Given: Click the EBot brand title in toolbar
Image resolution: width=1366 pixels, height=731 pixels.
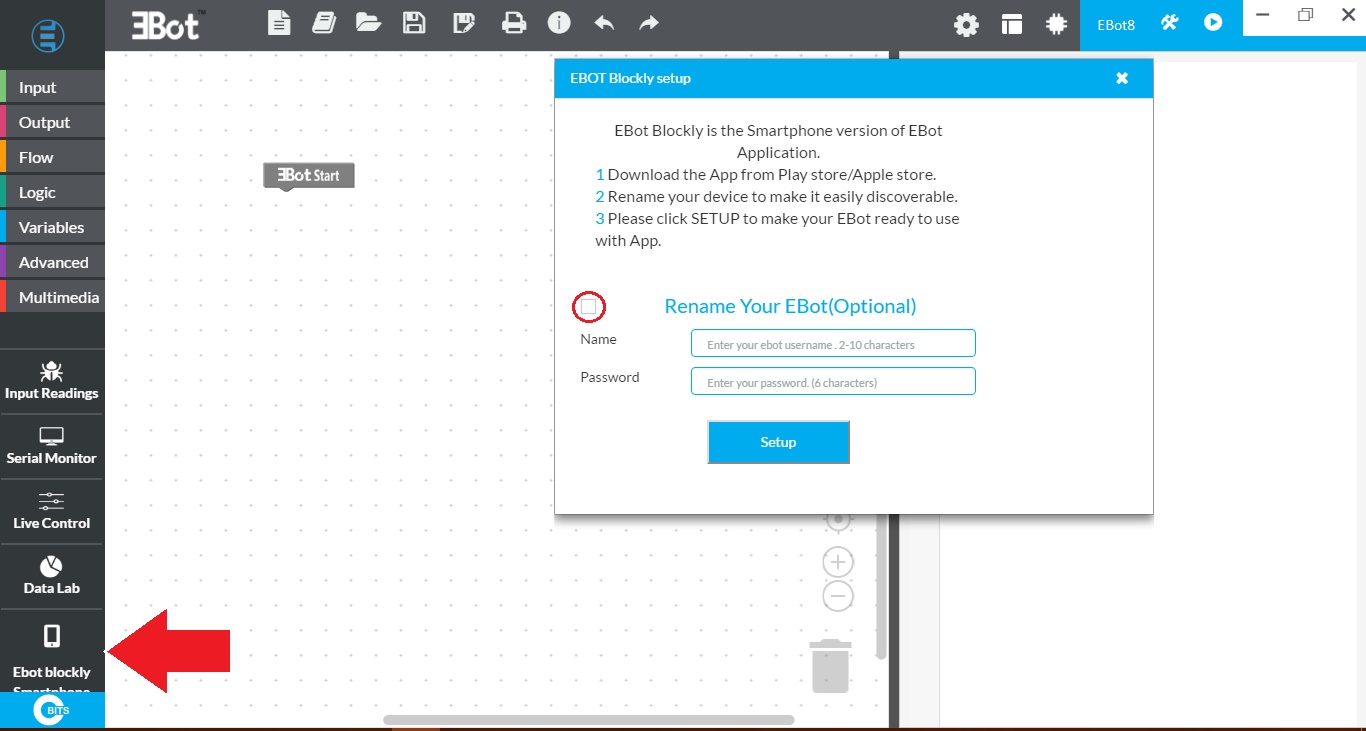Looking at the screenshot, I should click(x=169, y=25).
